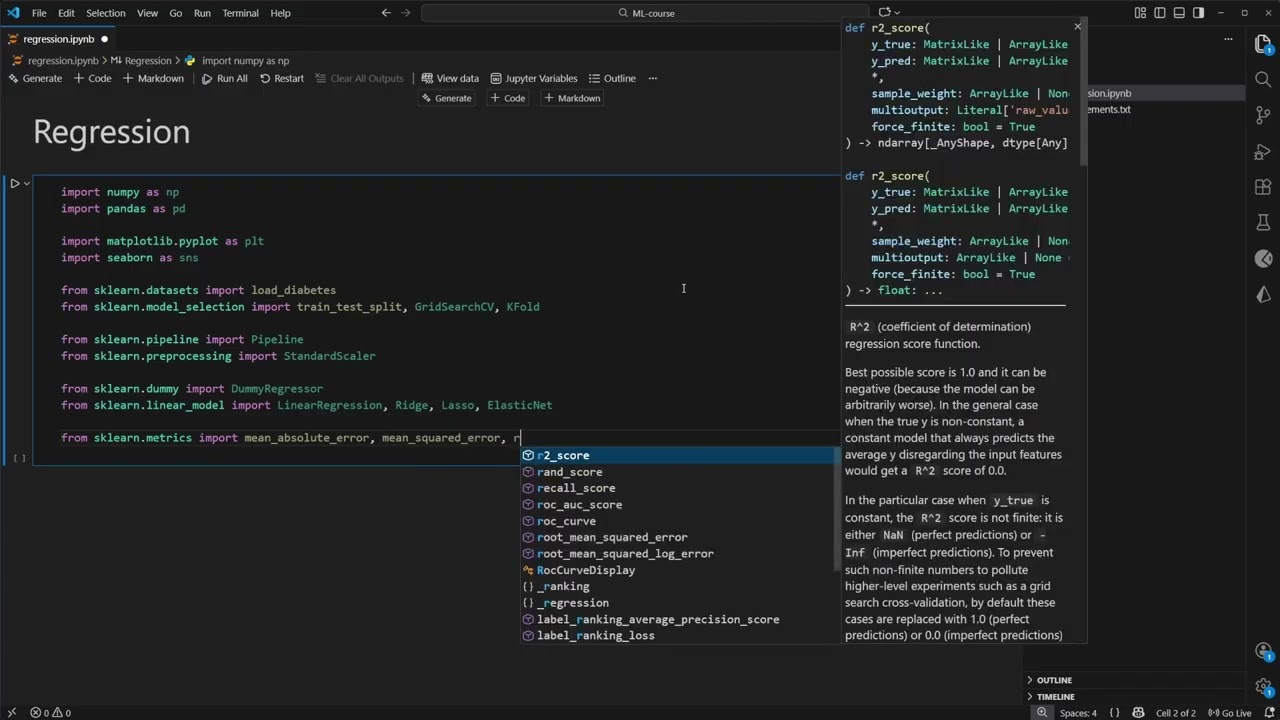Image resolution: width=1280 pixels, height=720 pixels.
Task: Expand the TIMELINE section
Action: pos(1055,696)
